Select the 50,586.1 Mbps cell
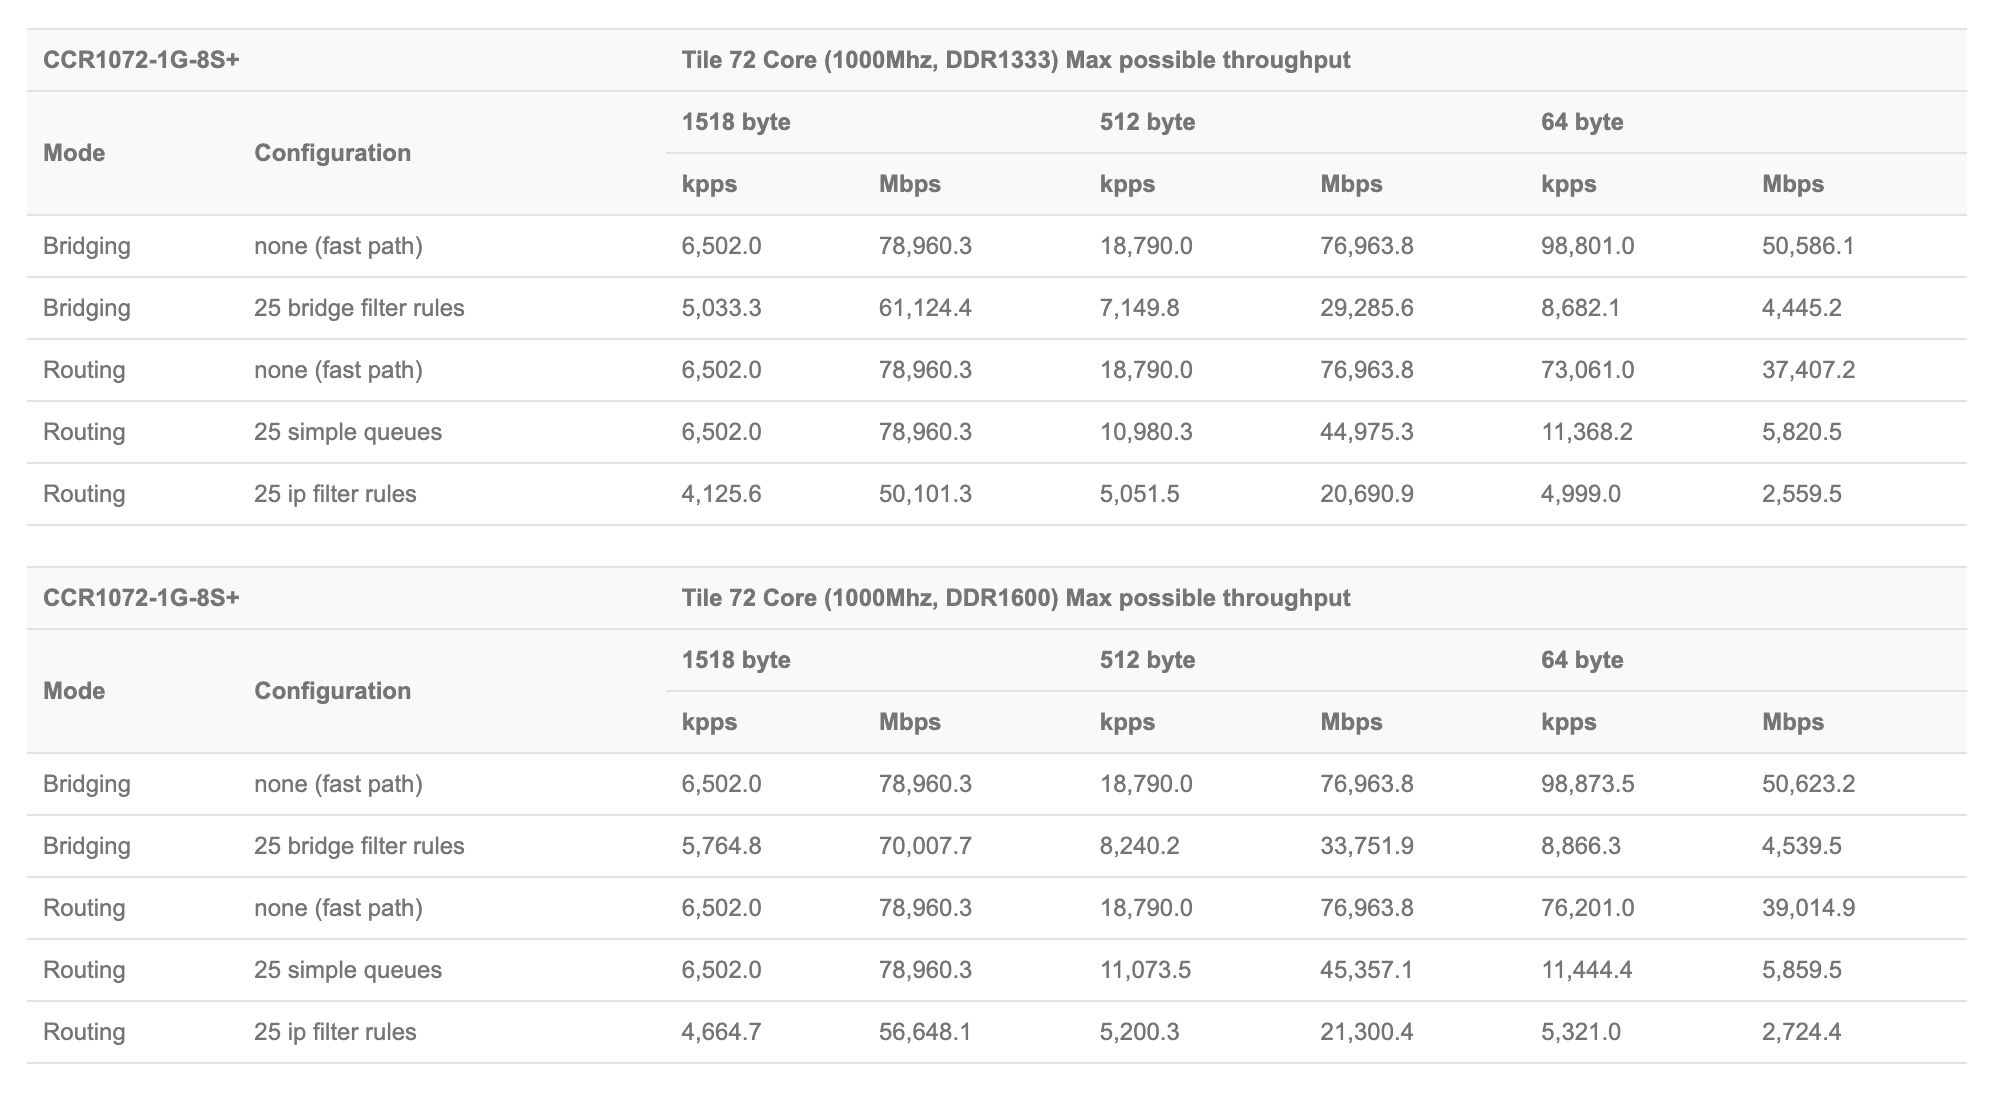This screenshot has width=2010, height=1096. (1807, 246)
